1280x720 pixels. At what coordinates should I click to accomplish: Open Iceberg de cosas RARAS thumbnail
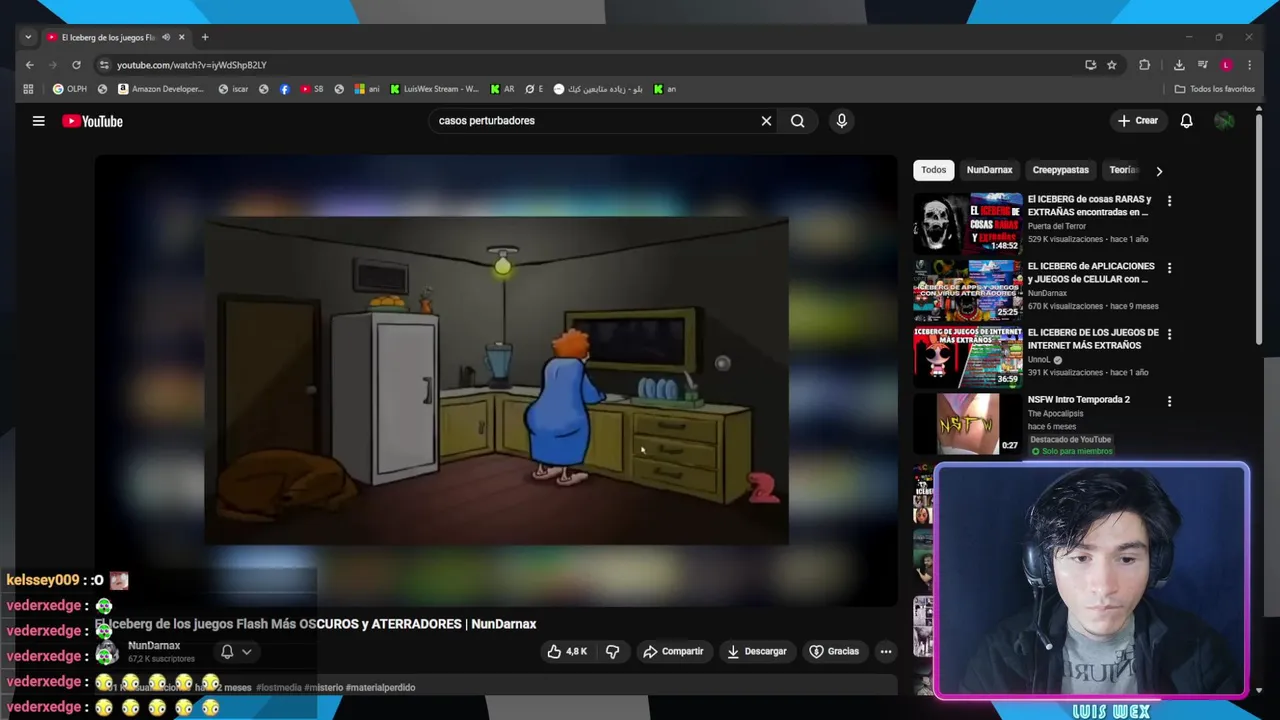pyautogui.click(x=967, y=223)
